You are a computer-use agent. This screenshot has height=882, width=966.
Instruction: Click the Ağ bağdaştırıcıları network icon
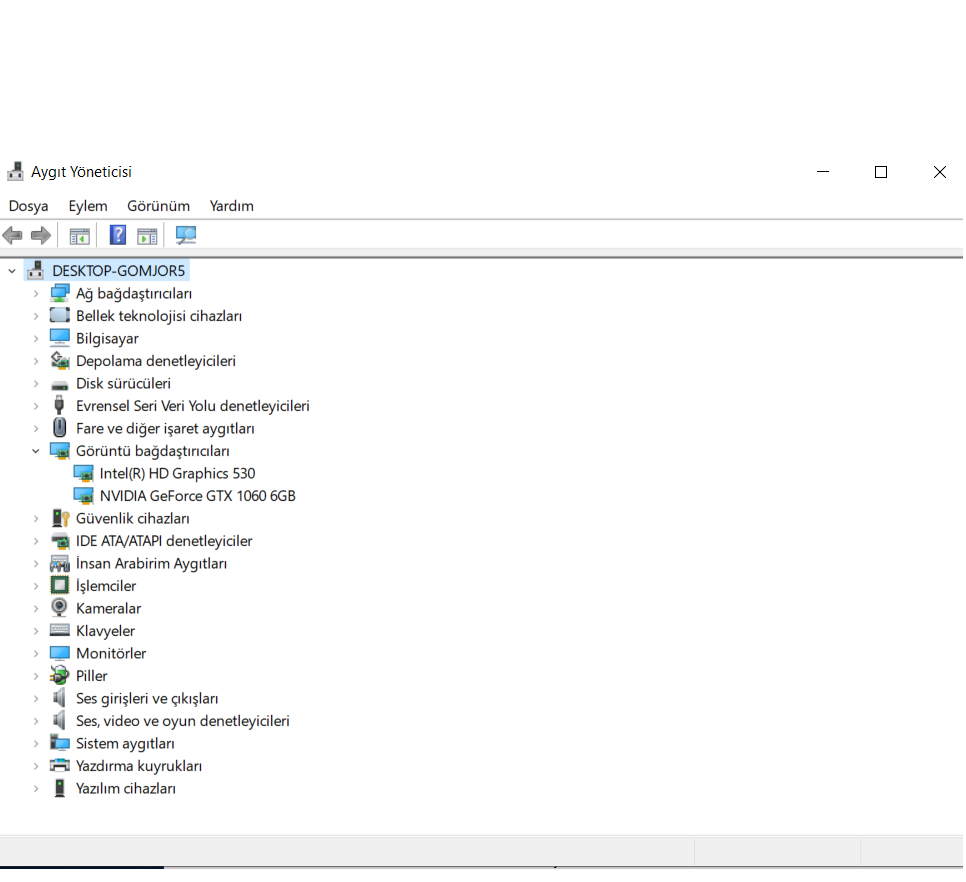point(60,293)
